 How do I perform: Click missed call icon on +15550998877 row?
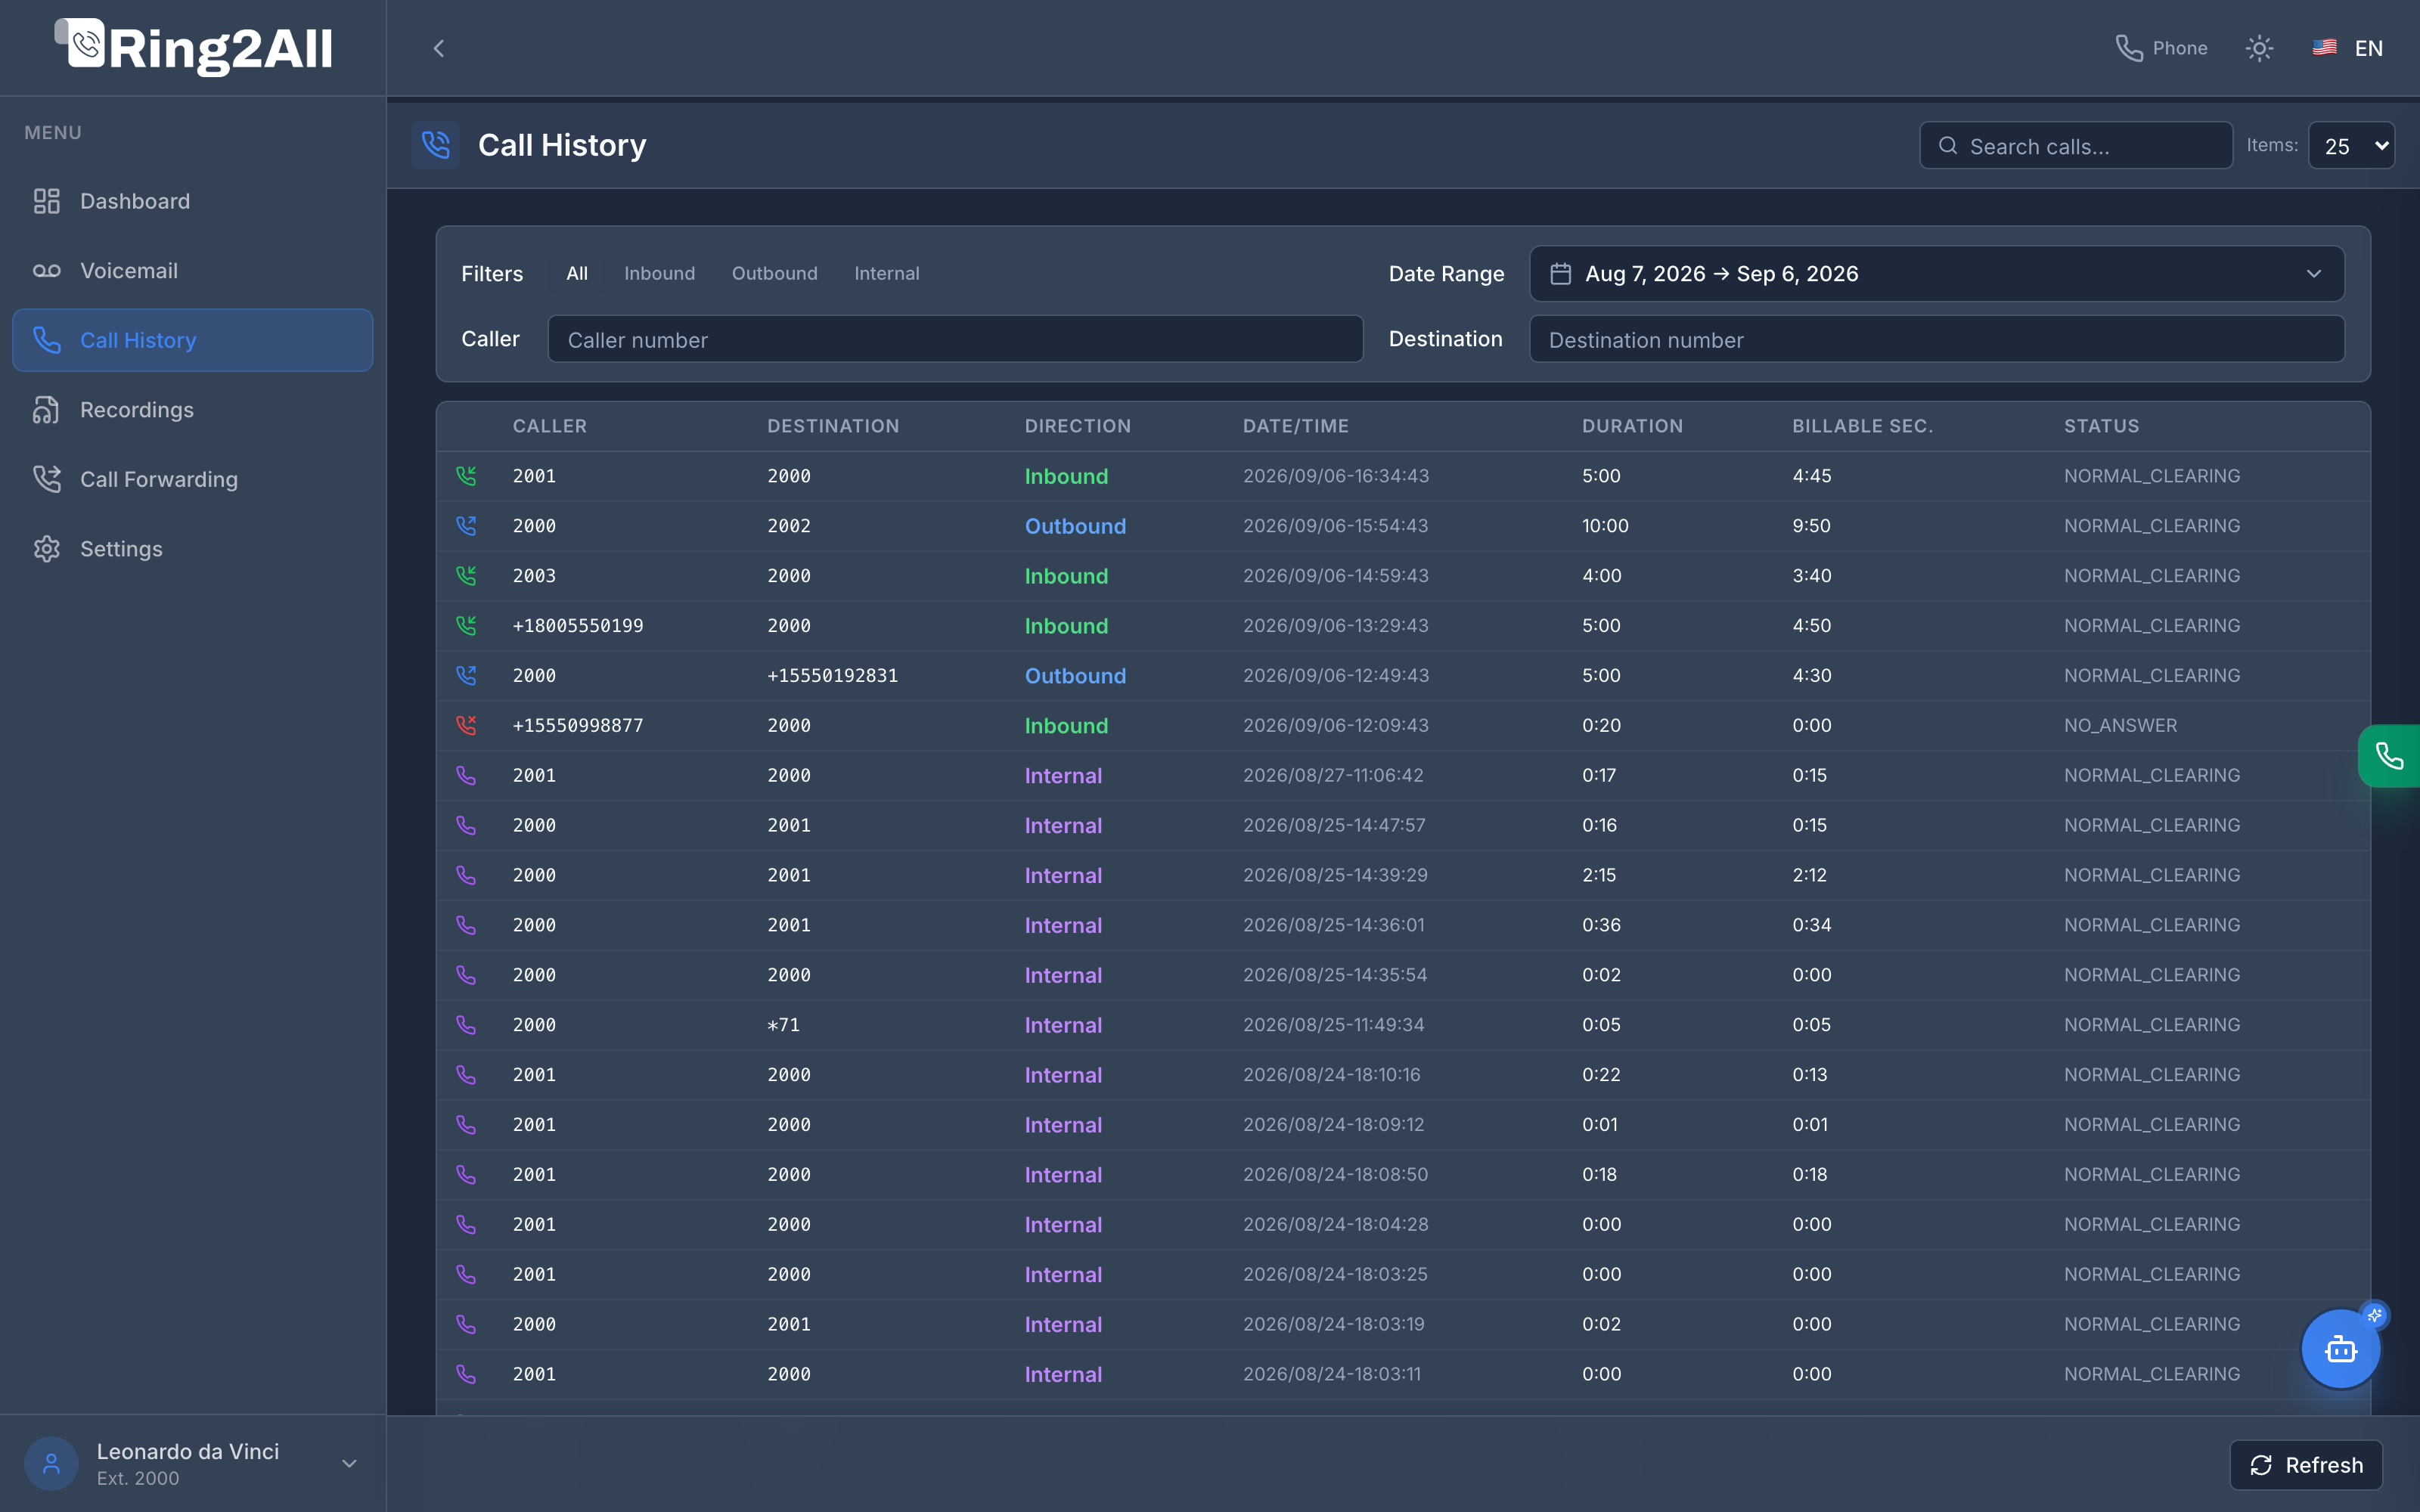466,726
